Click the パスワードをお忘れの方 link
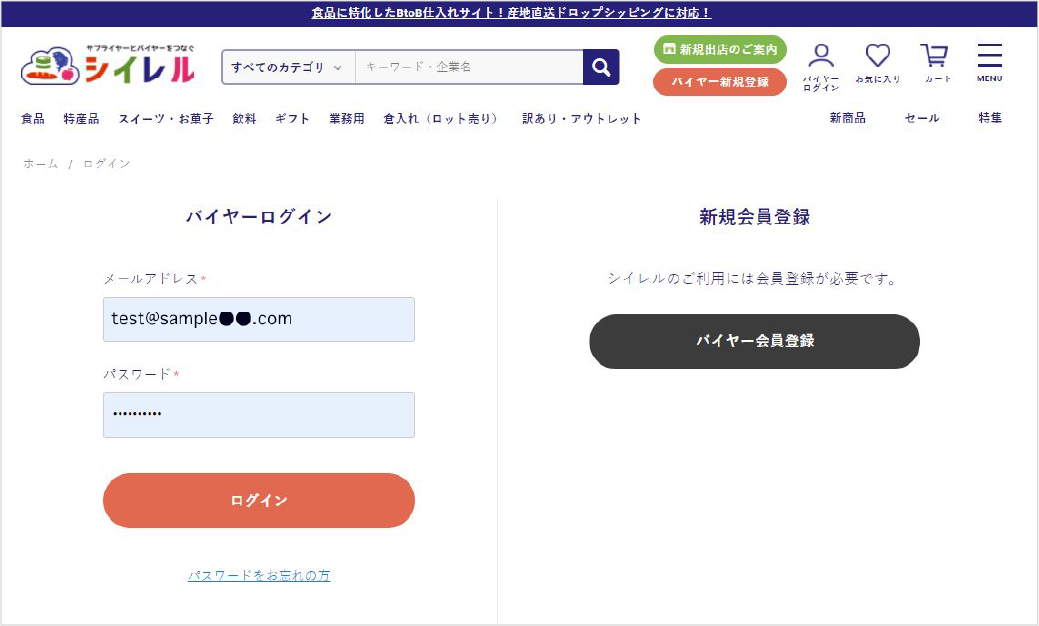 [x=259, y=575]
